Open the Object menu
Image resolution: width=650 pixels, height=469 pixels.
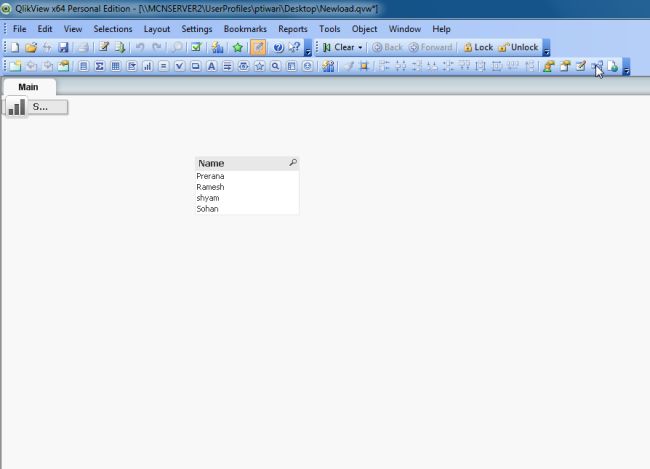tap(364, 29)
